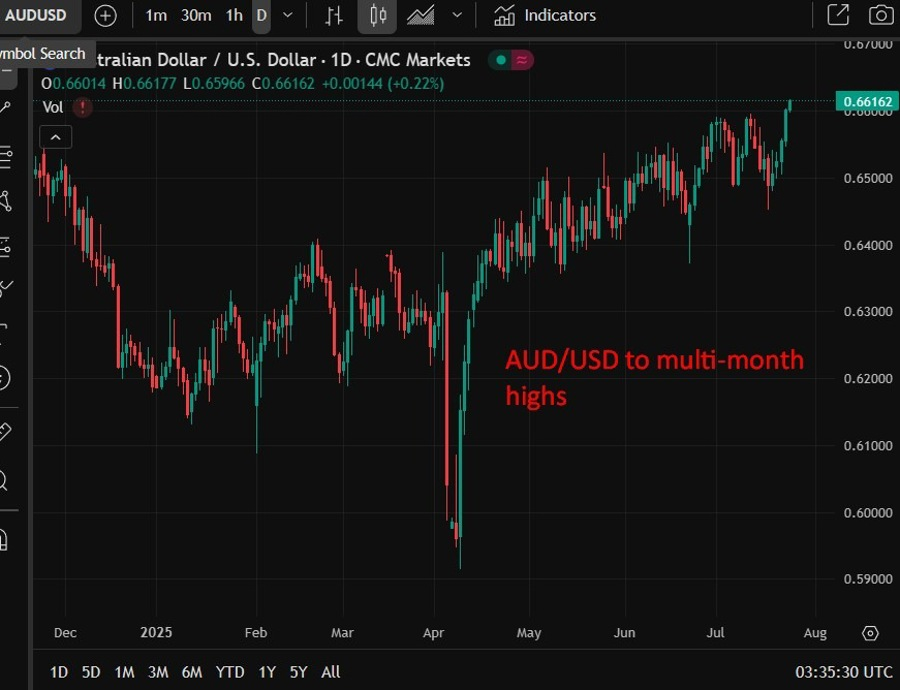Take a chart snapshot with camera icon
The height and width of the screenshot is (690, 900).
(880, 15)
